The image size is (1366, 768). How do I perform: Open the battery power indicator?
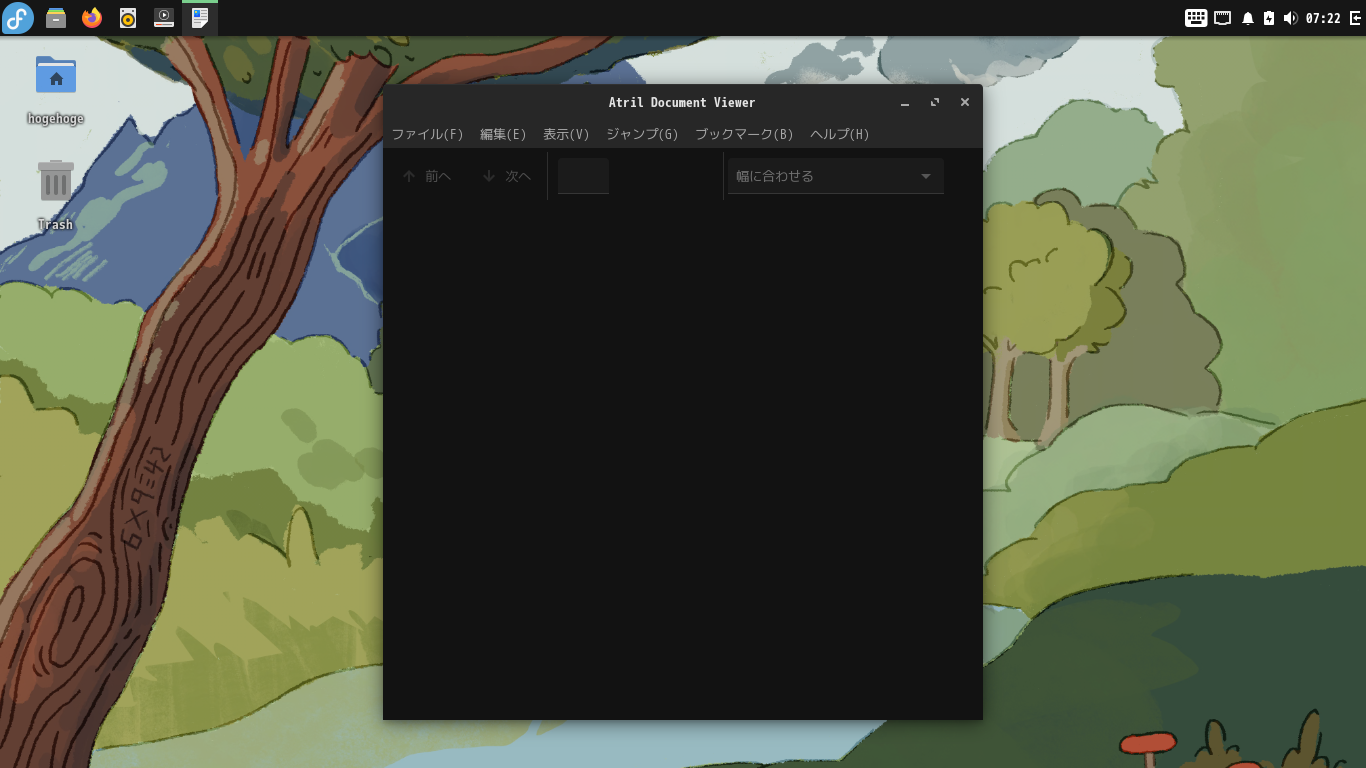tap(1269, 18)
